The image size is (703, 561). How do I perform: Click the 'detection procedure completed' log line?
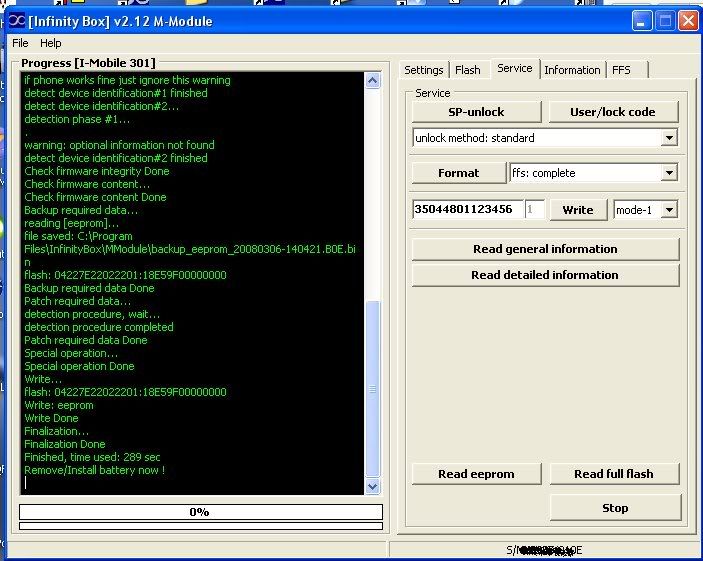(x=99, y=327)
